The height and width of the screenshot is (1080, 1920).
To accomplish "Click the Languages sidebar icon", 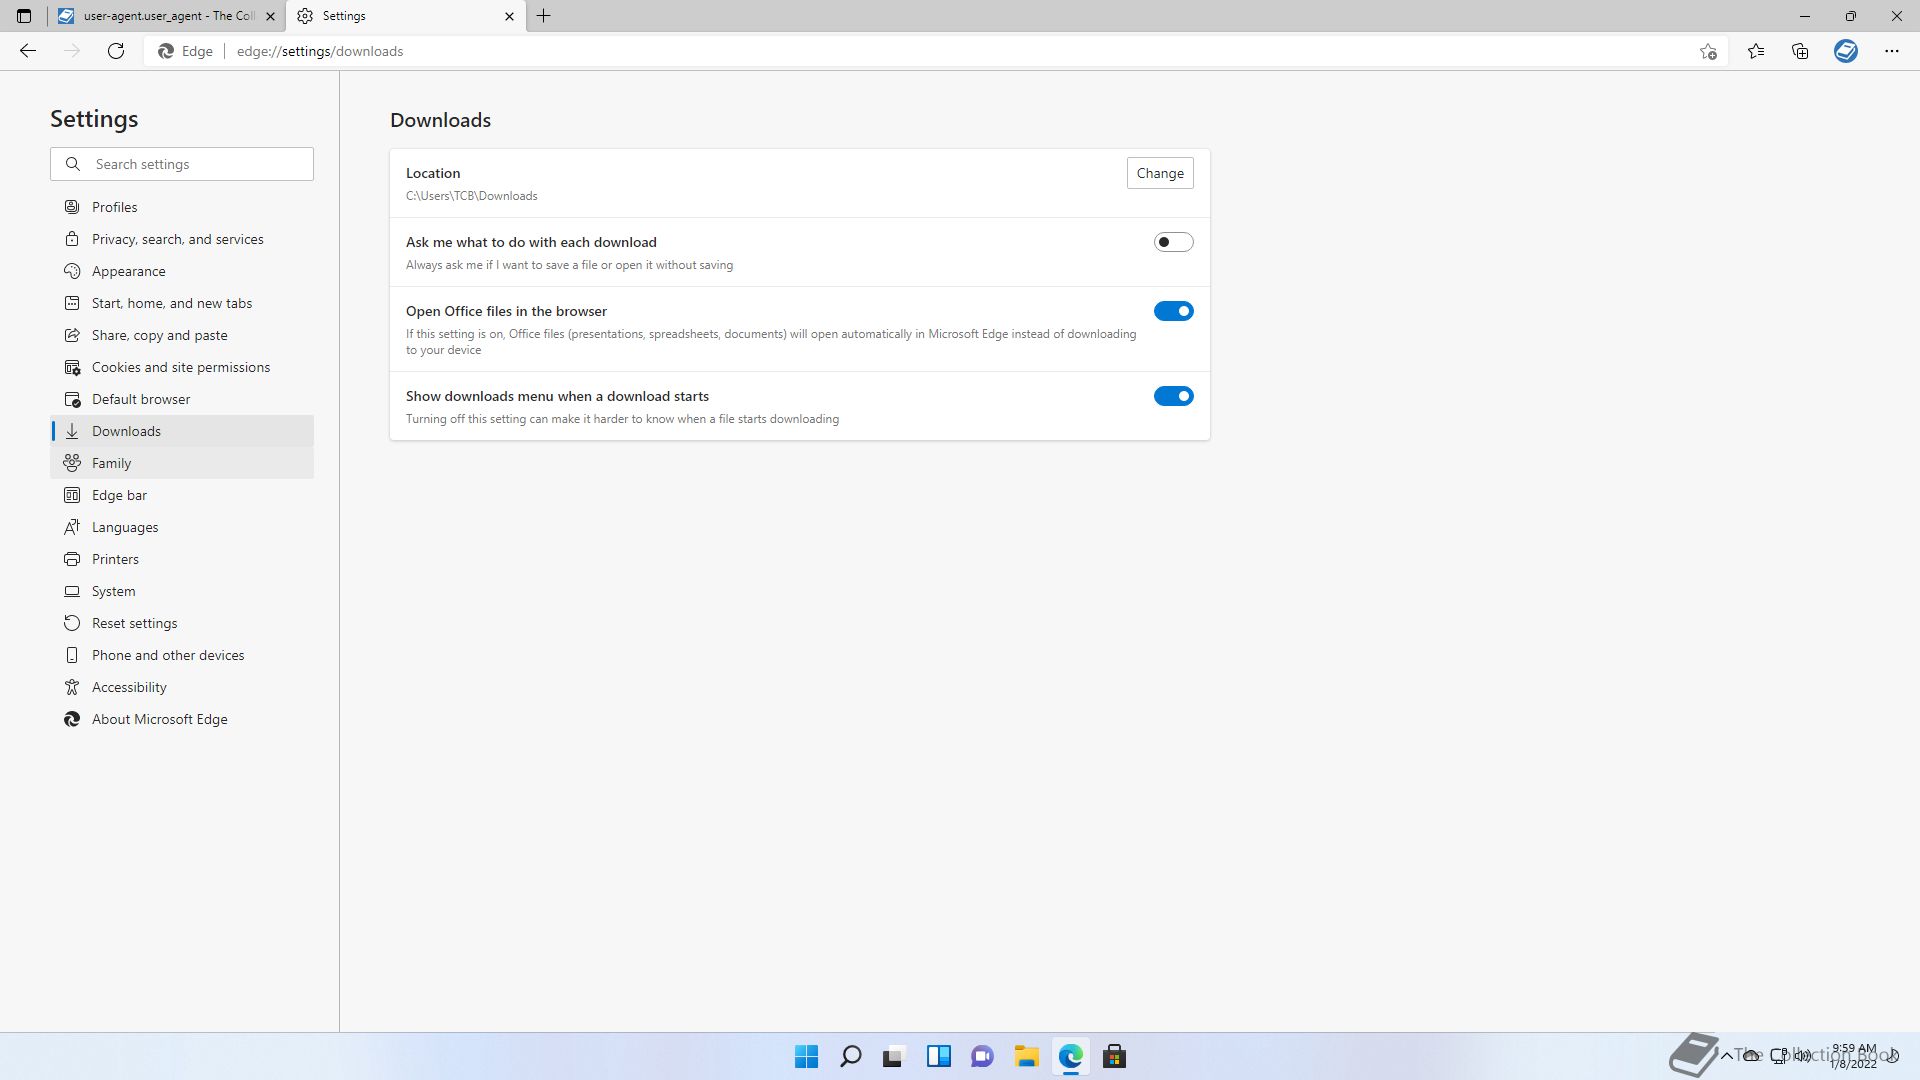I will [72, 527].
